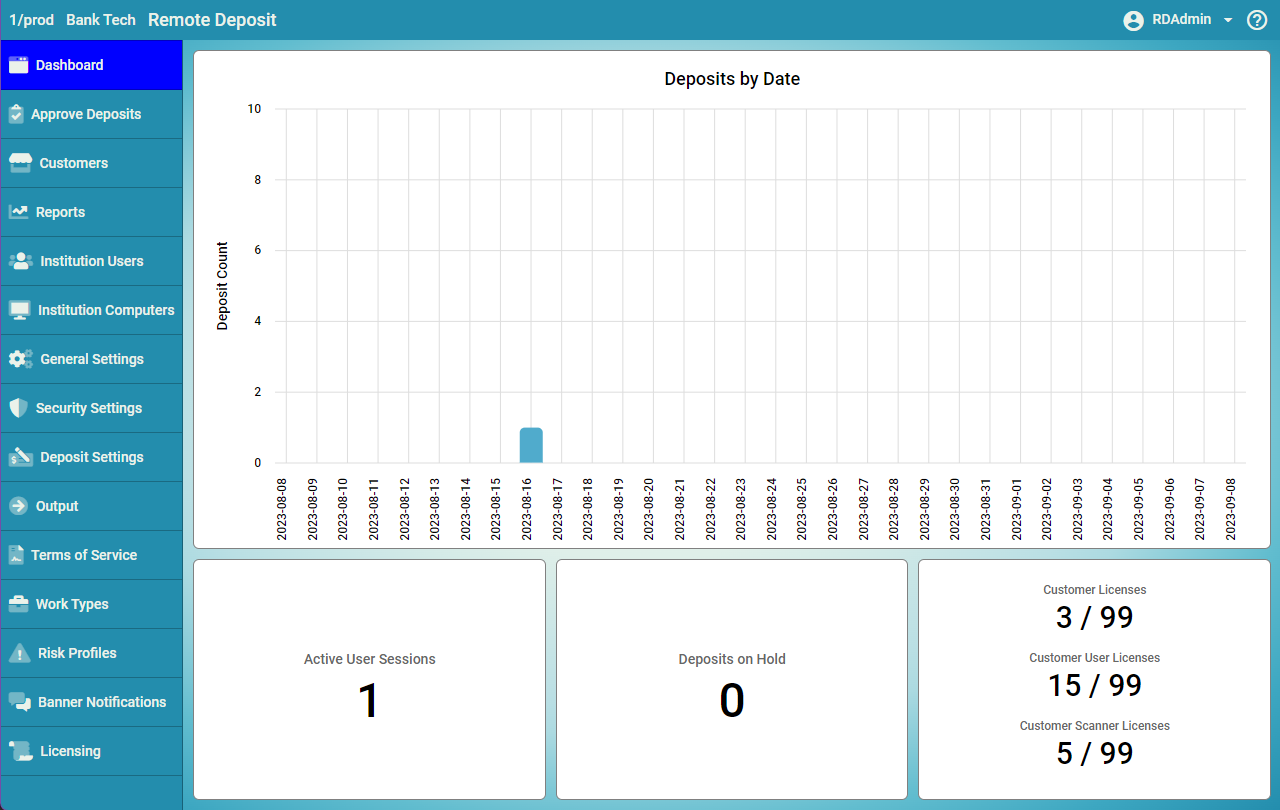The image size is (1280, 810).
Task: Click the Institution Computers monitor icon
Action: (21, 310)
